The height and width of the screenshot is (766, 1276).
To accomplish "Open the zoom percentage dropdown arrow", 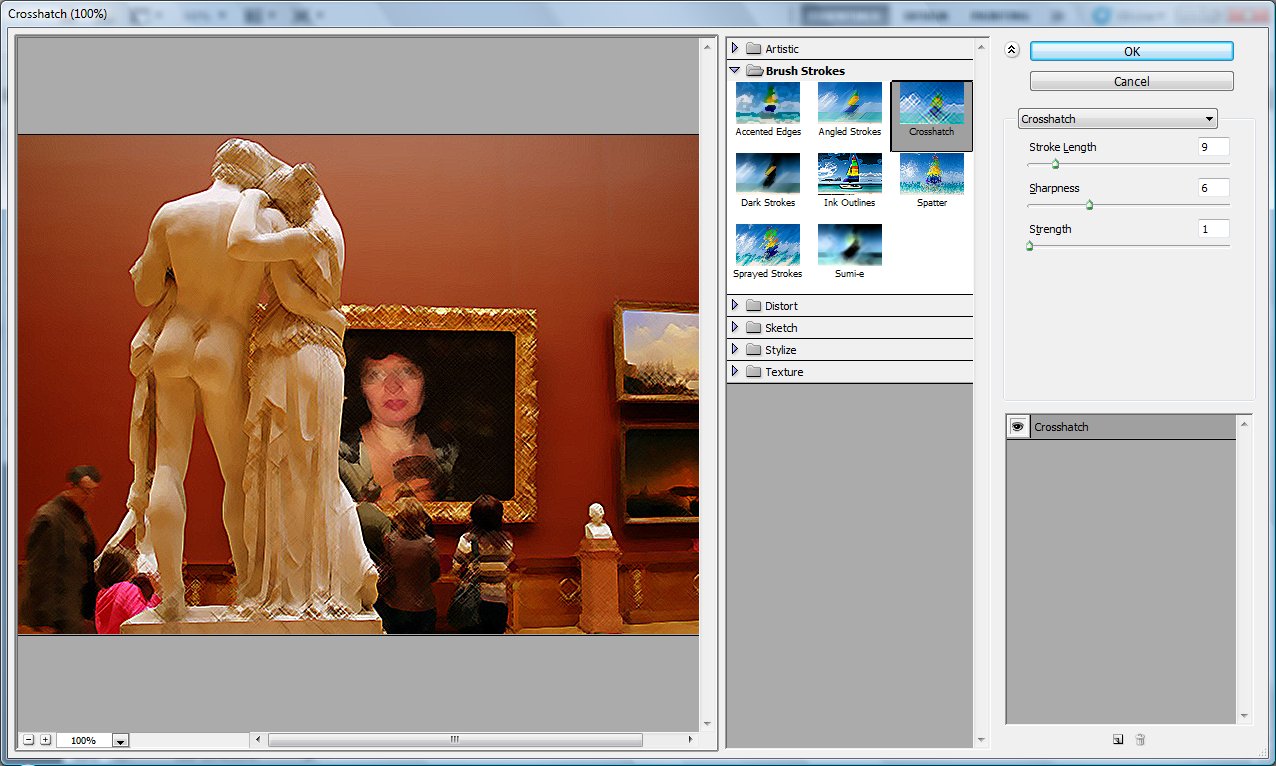I will (121, 741).
